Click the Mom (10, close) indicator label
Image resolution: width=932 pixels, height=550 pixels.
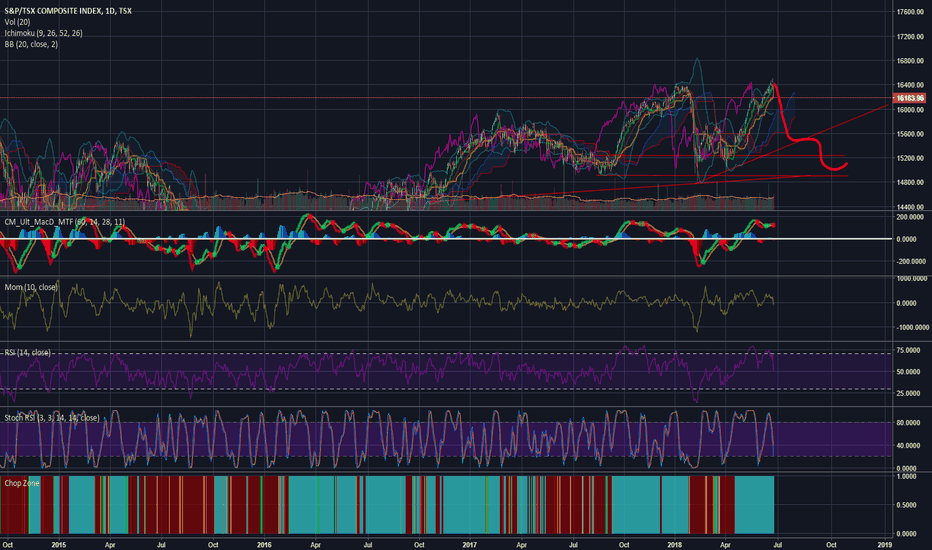tap(31, 287)
